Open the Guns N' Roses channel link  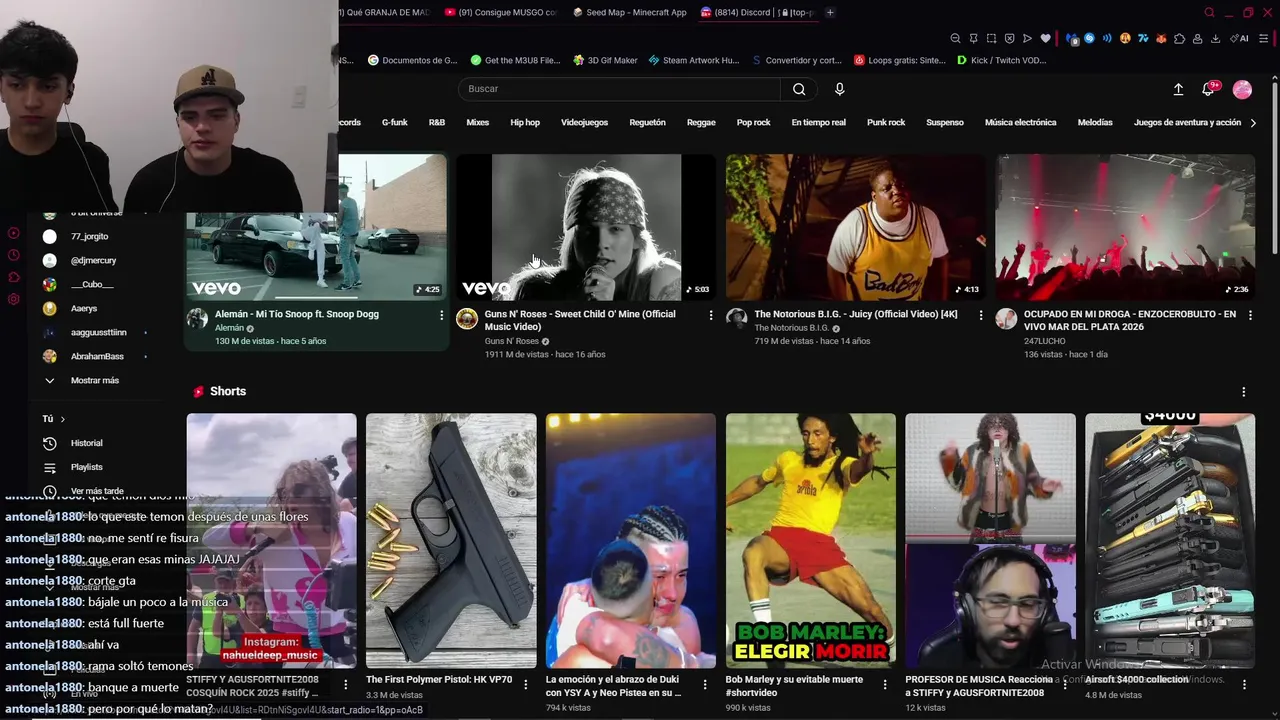[x=511, y=341]
